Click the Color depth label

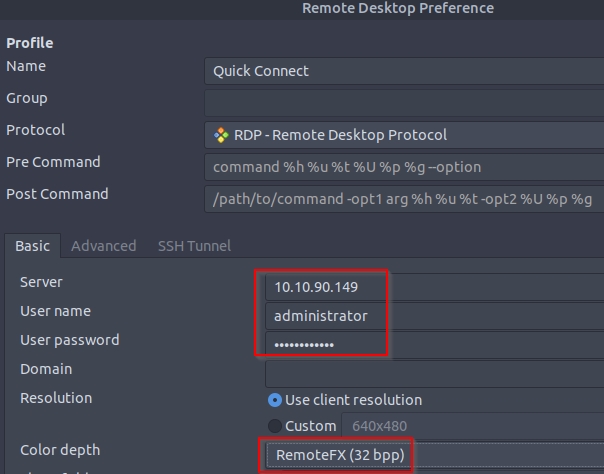[60, 450]
